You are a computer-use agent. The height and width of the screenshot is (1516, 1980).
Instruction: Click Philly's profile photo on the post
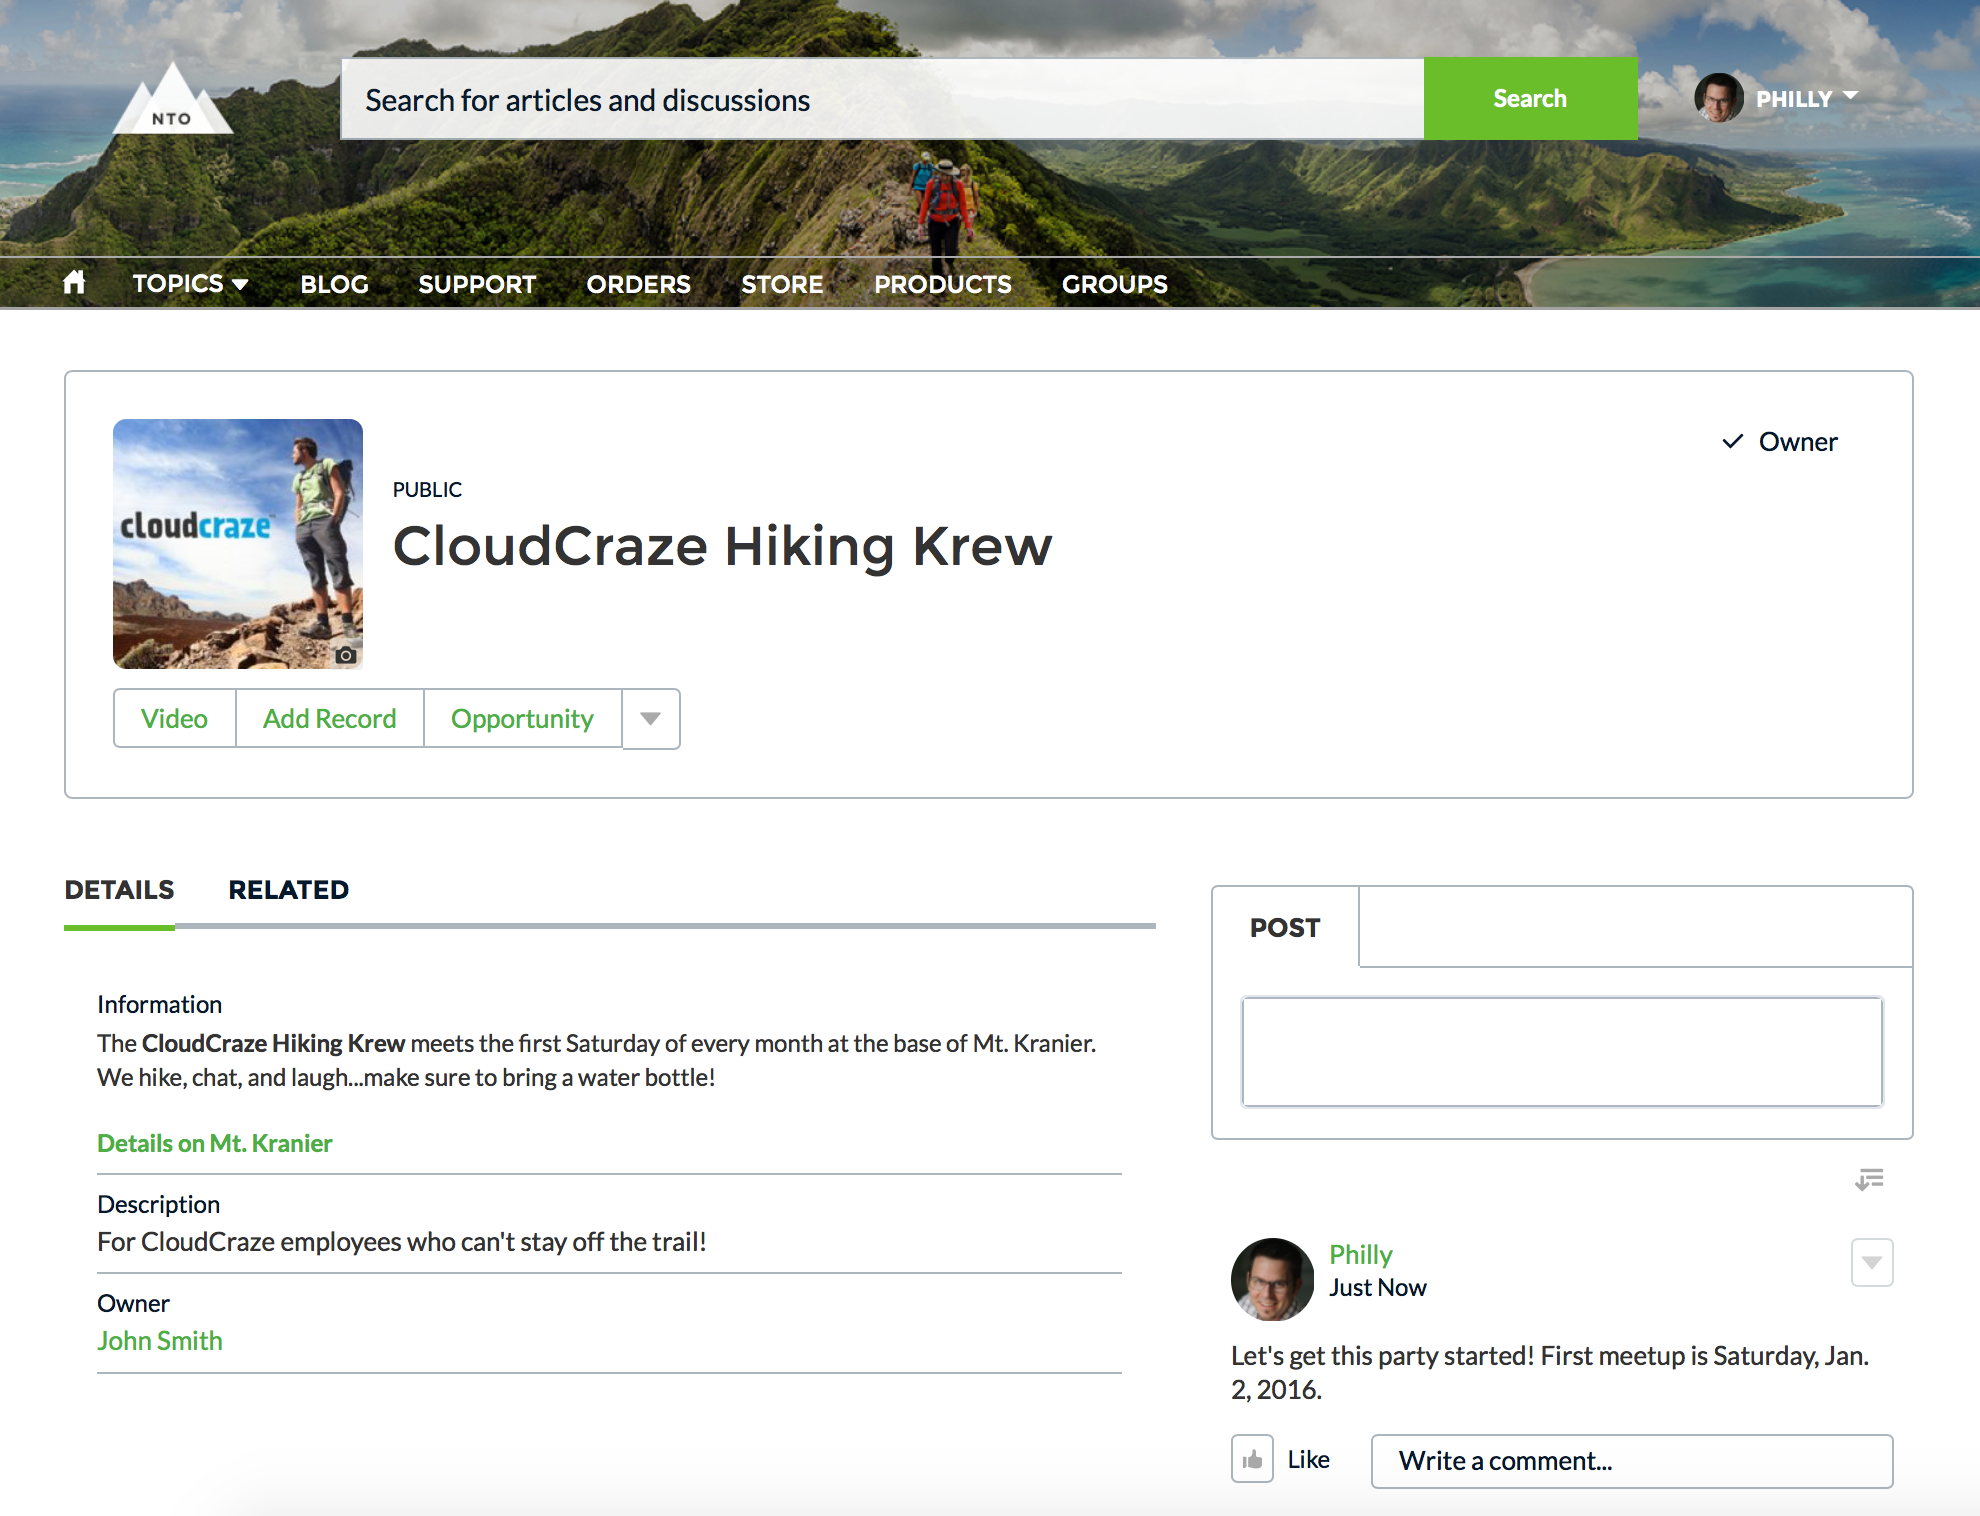[1272, 1279]
